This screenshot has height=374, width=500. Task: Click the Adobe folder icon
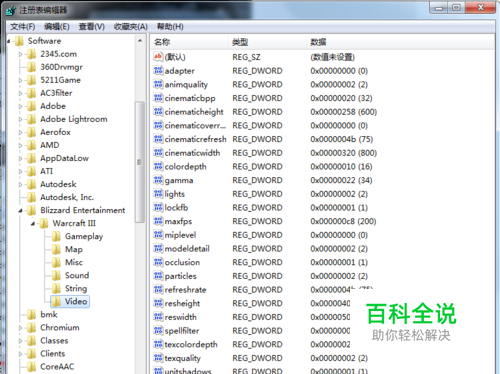point(32,106)
